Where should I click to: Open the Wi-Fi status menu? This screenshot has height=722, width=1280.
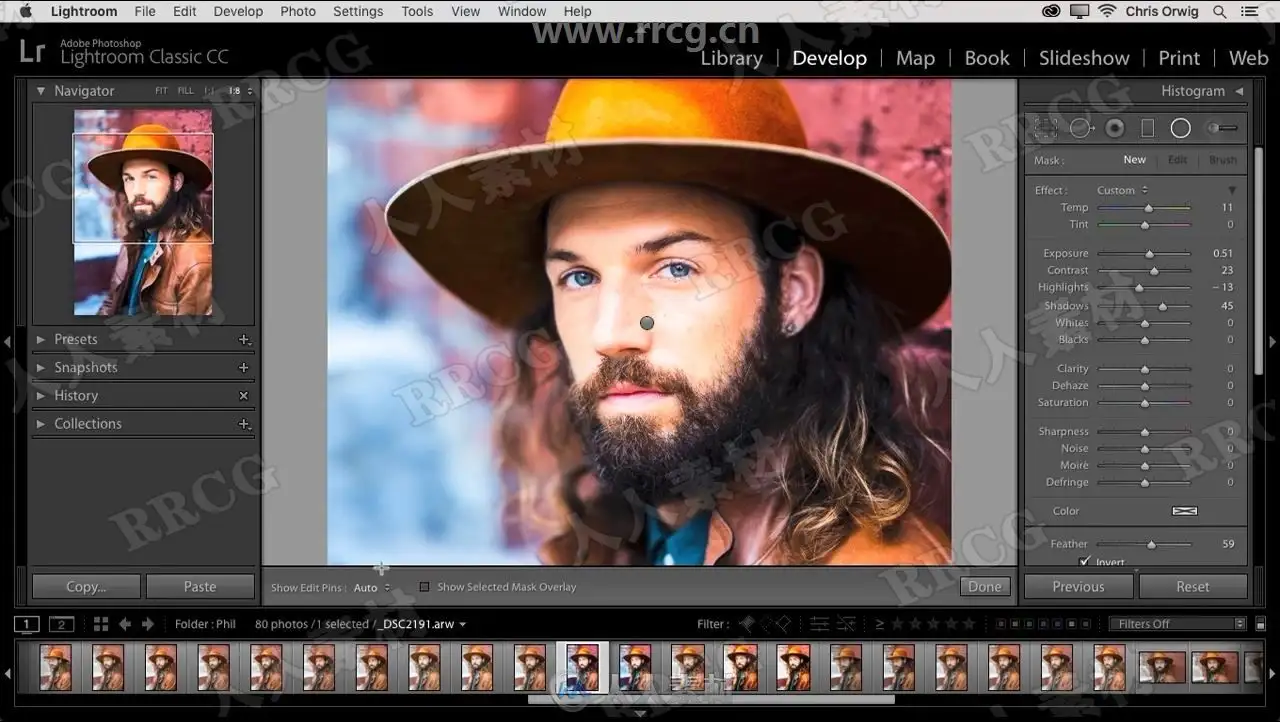pos(1107,11)
